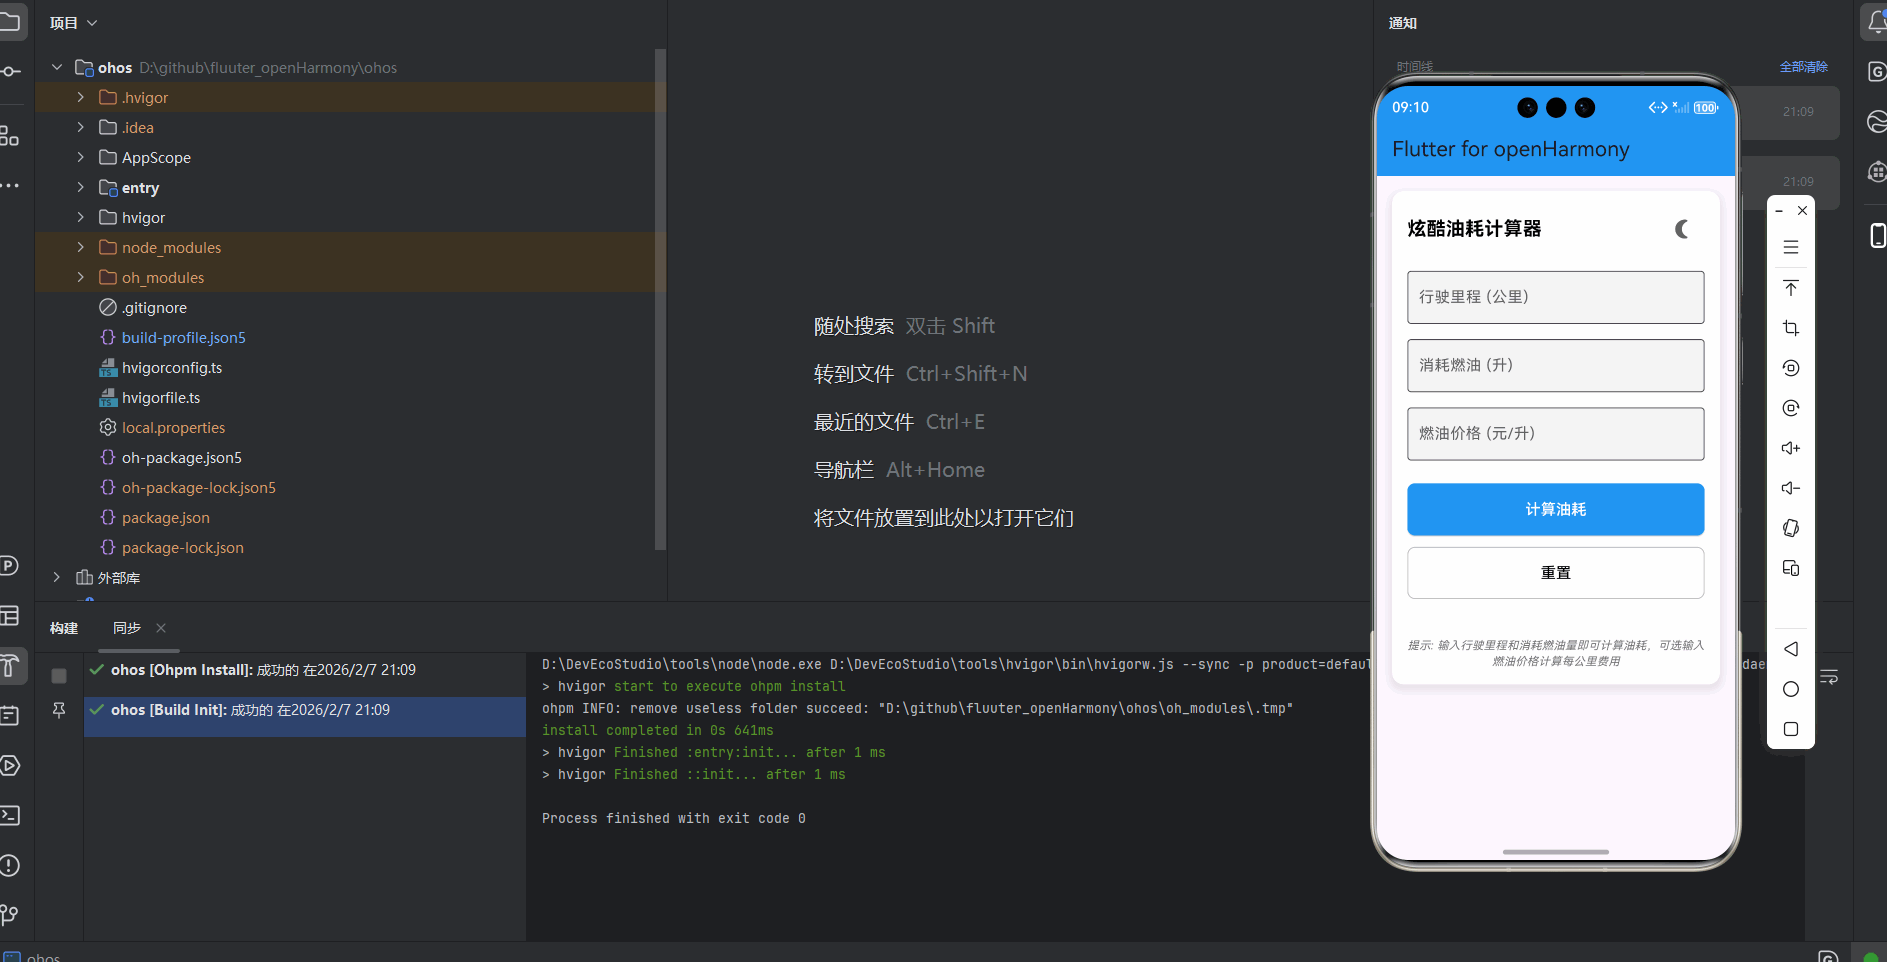The image size is (1887, 962).
Task: Click the emulator multi-device screen icon
Action: click(1791, 568)
